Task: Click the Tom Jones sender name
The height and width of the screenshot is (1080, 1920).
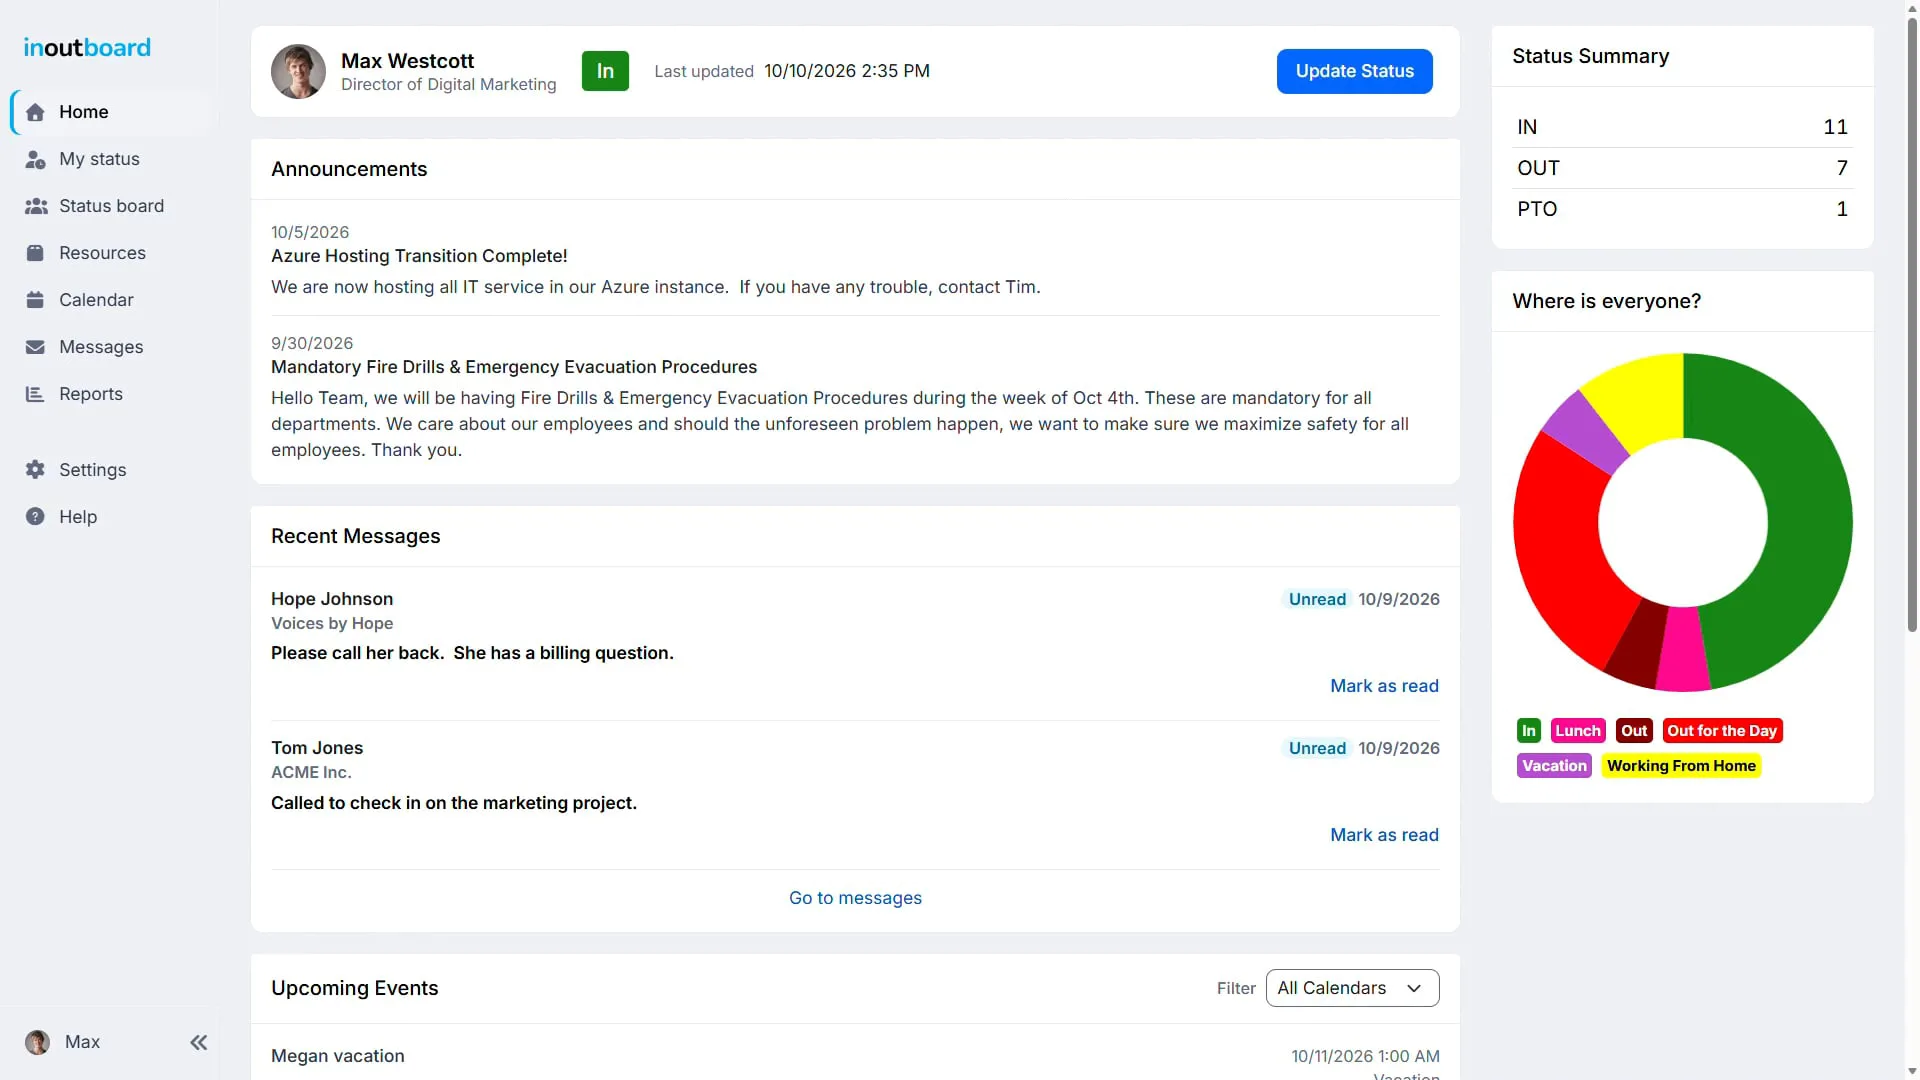Action: (x=317, y=748)
